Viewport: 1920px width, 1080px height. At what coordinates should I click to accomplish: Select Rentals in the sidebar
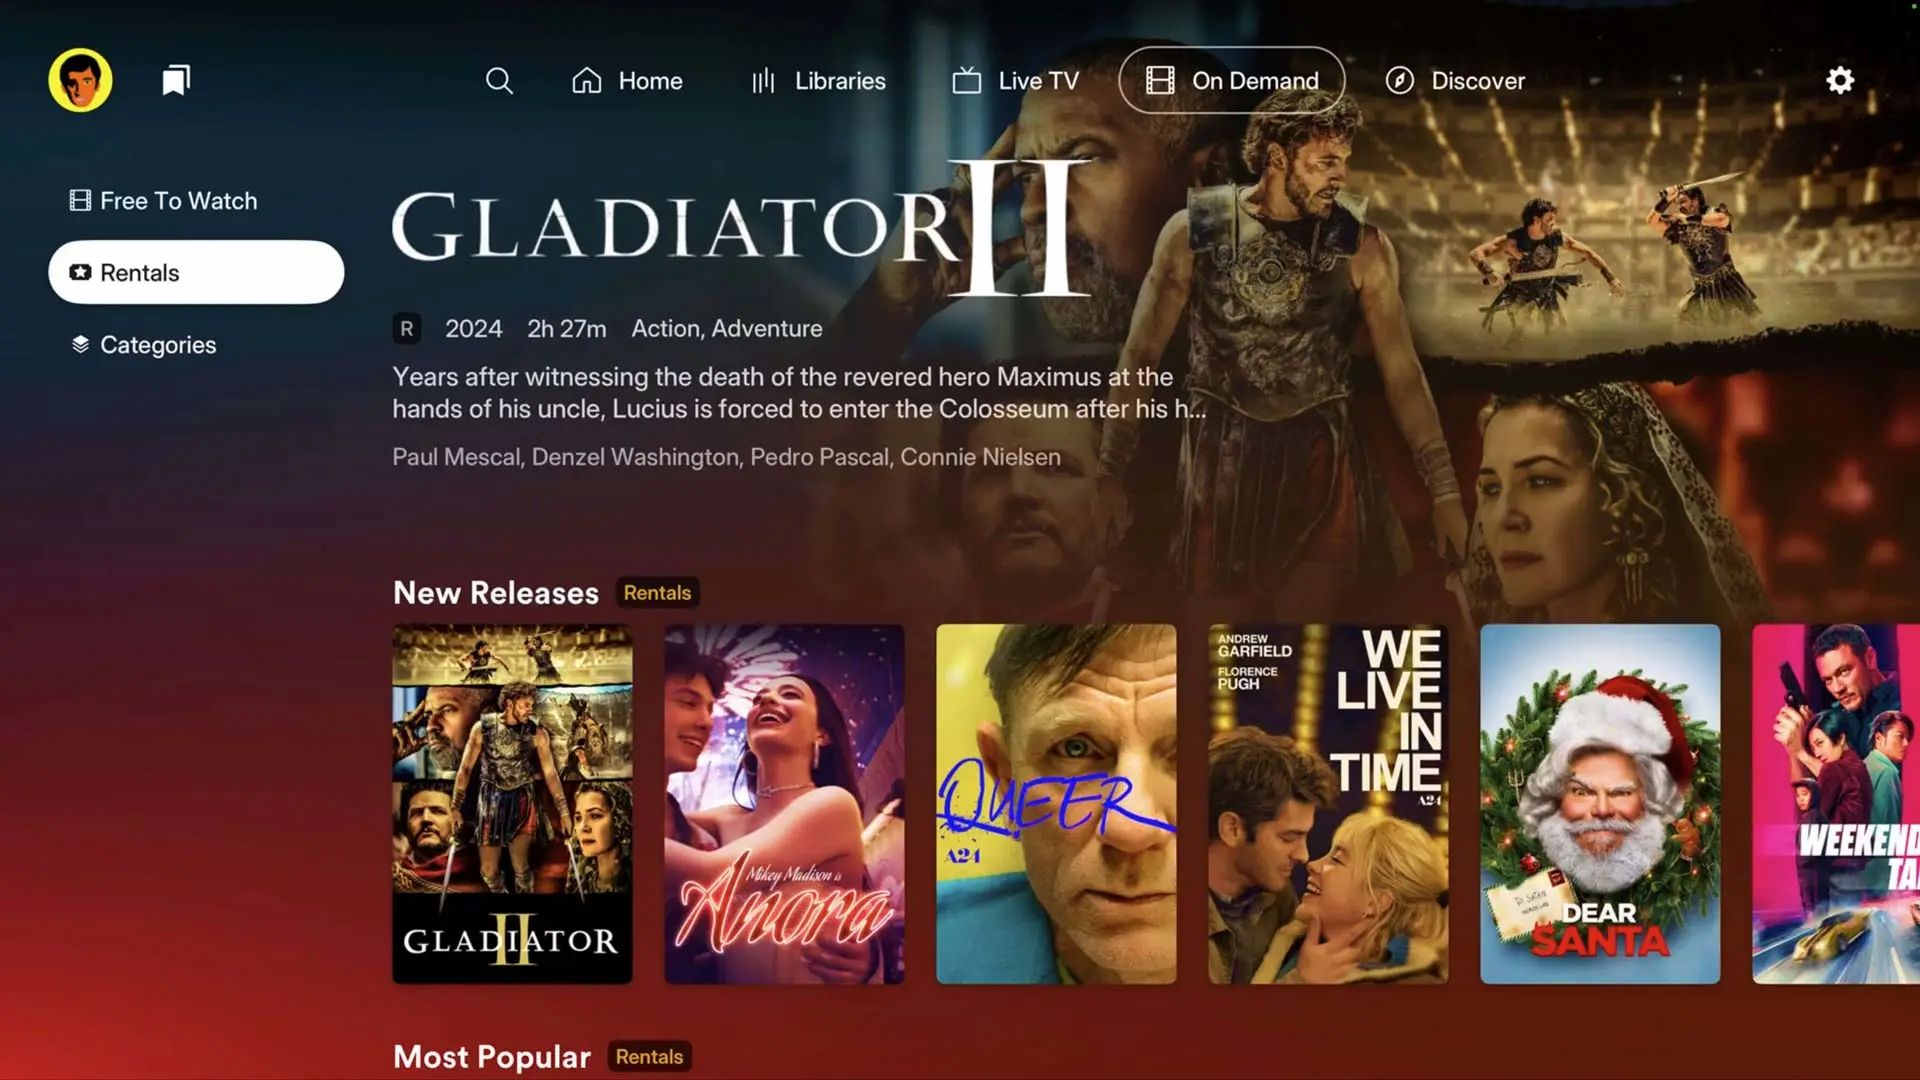[196, 272]
